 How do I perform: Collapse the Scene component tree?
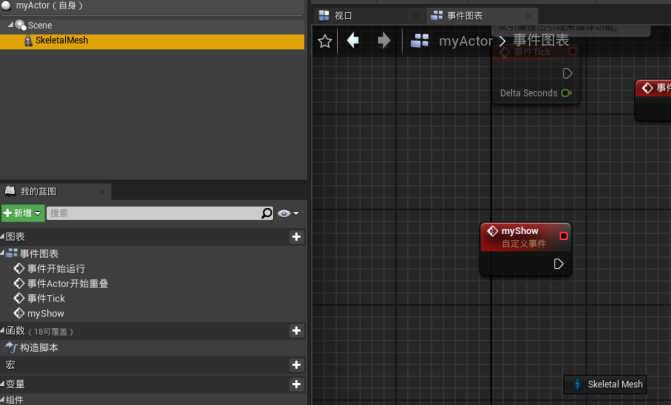[x=10, y=25]
